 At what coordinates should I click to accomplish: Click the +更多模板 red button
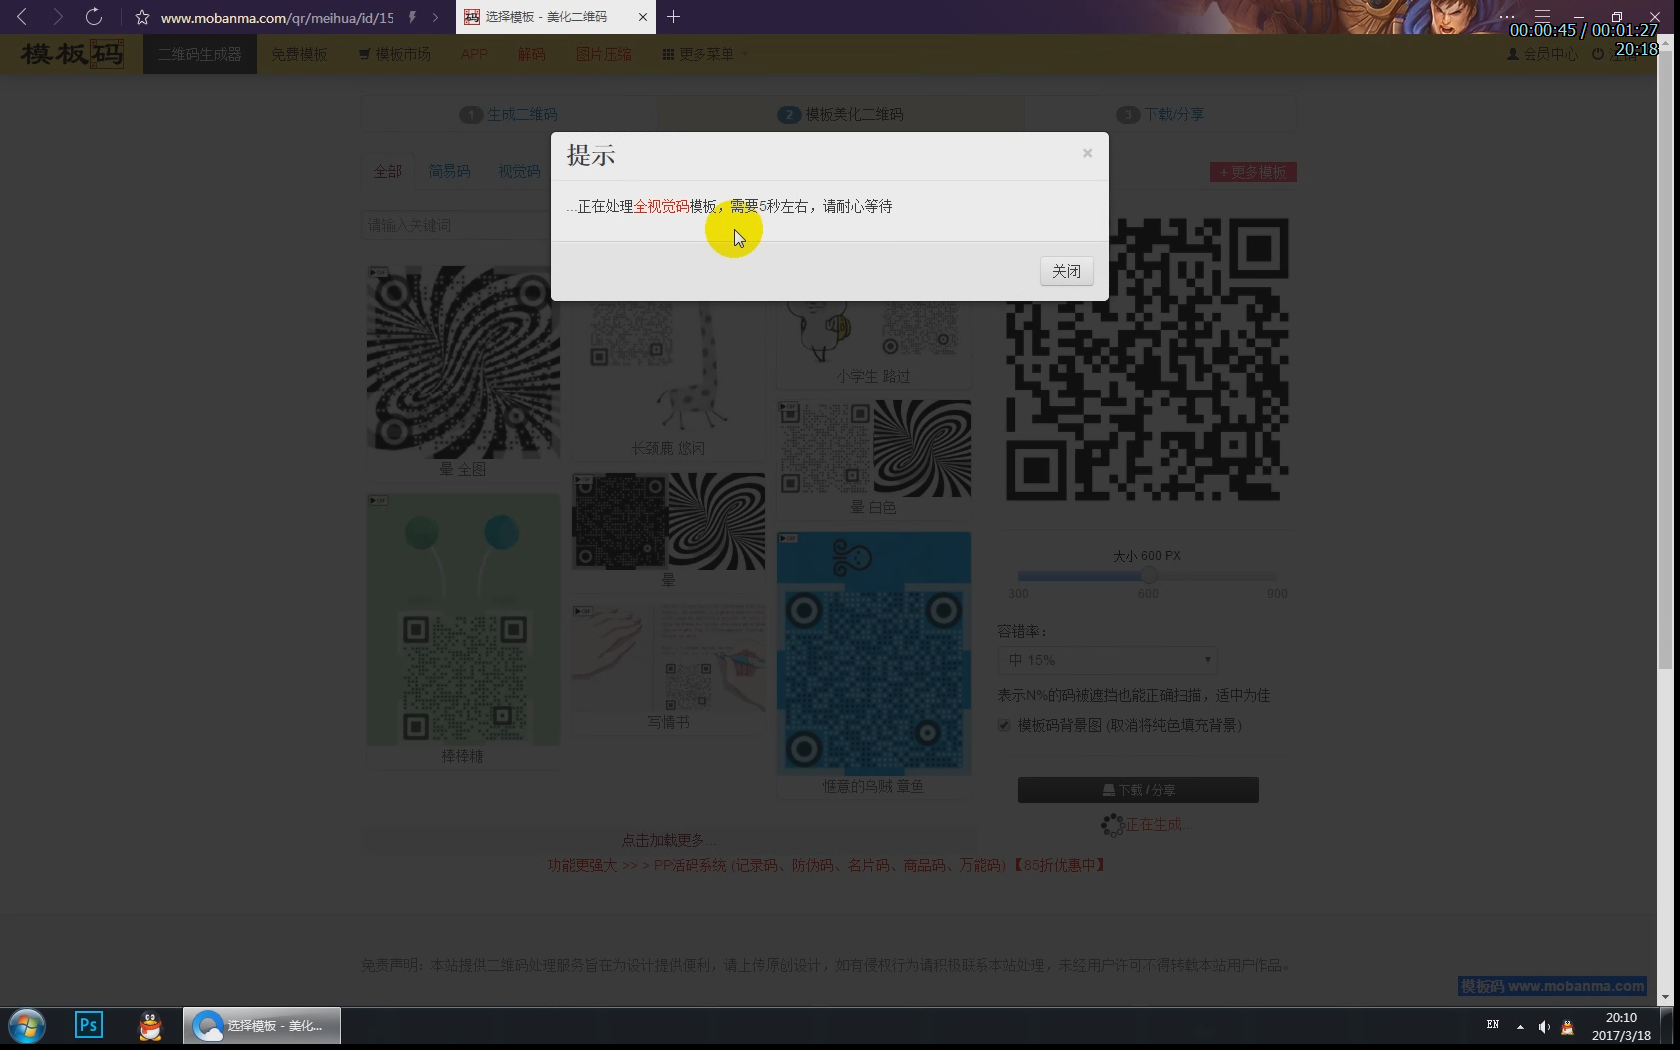click(x=1253, y=172)
